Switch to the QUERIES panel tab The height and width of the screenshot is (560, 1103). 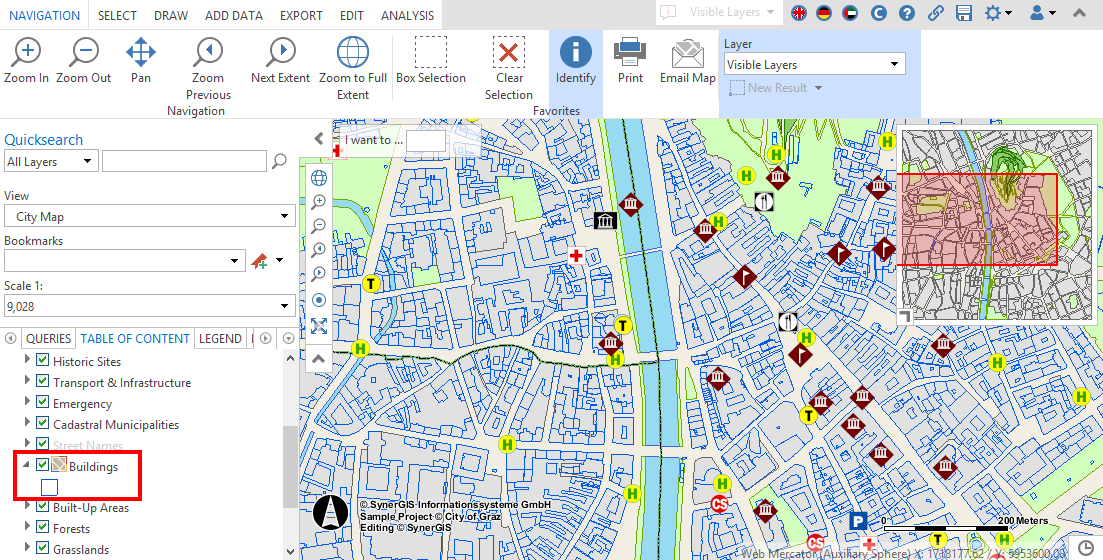(49, 338)
